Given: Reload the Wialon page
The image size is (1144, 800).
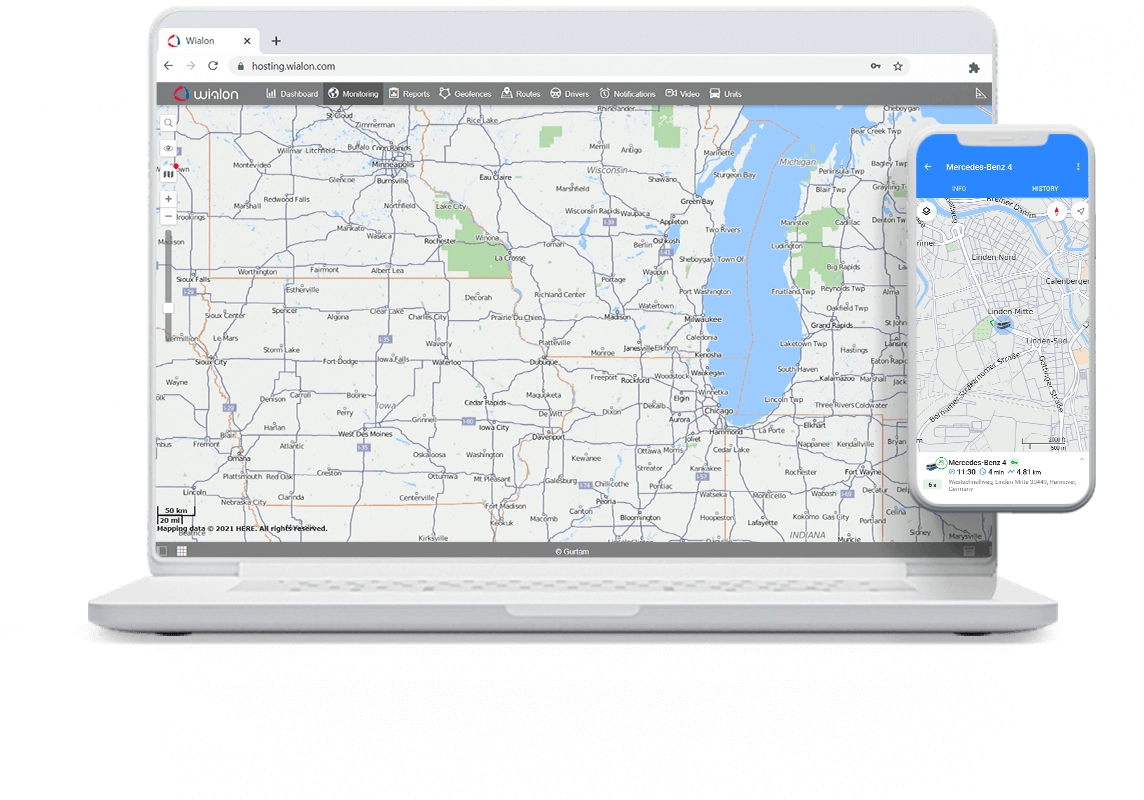Looking at the screenshot, I should pyautogui.click(x=213, y=66).
